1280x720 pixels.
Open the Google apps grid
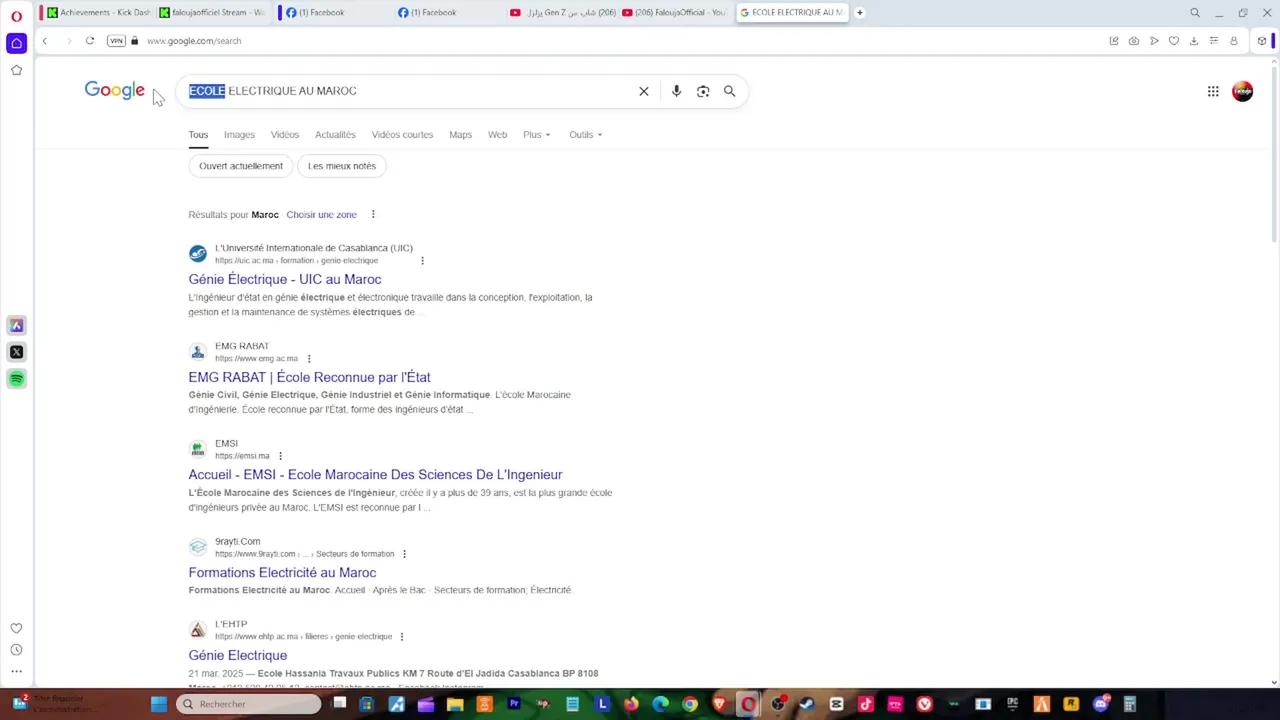tap(1213, 91)
